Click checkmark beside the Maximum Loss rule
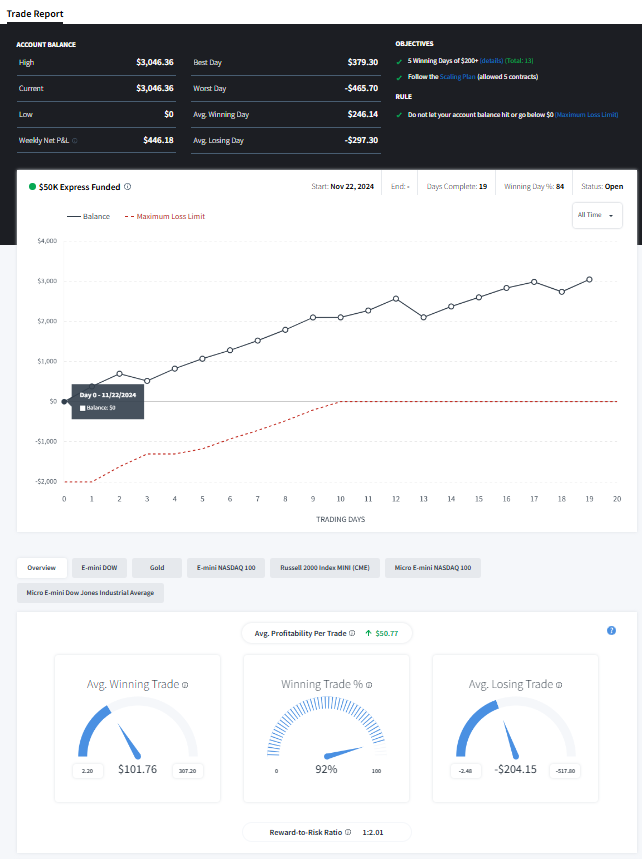 pos(399,115)
